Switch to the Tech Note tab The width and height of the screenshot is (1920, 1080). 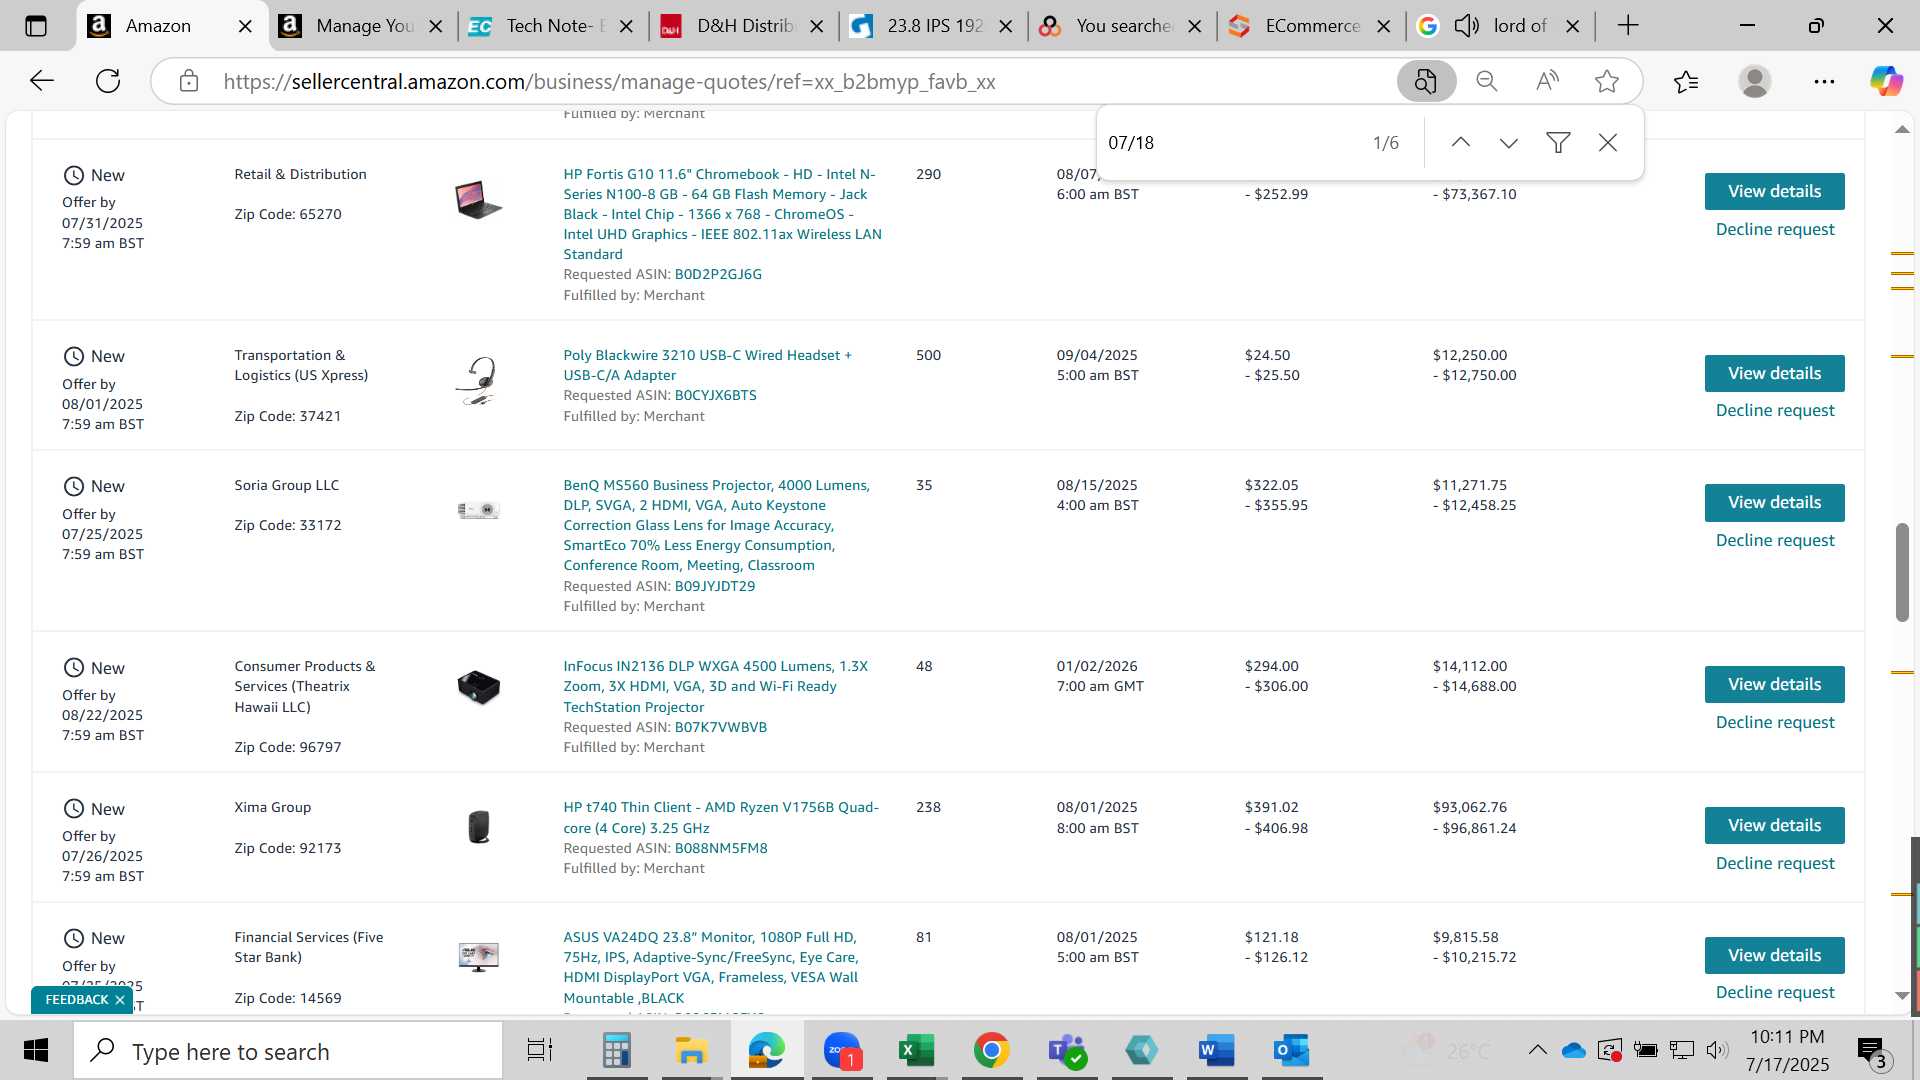(x=553, y=26)
